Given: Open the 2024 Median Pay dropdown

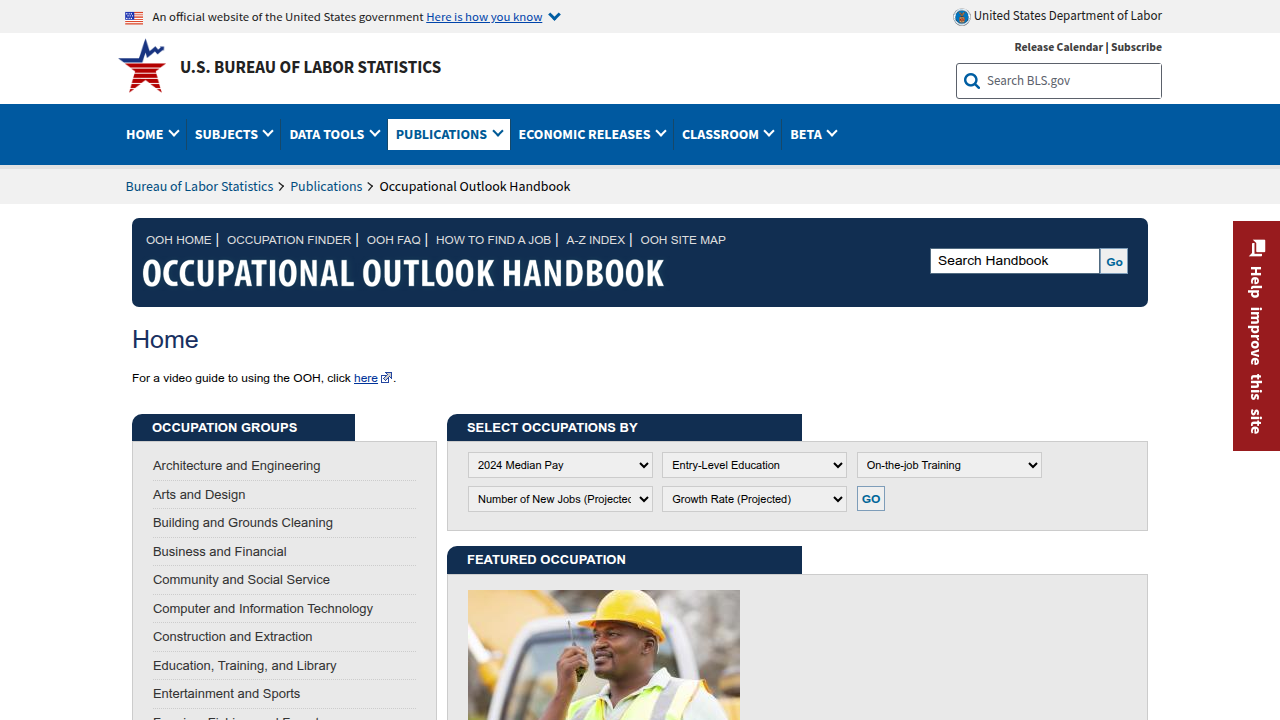Looking at the screenshot, I should [560, 465].
